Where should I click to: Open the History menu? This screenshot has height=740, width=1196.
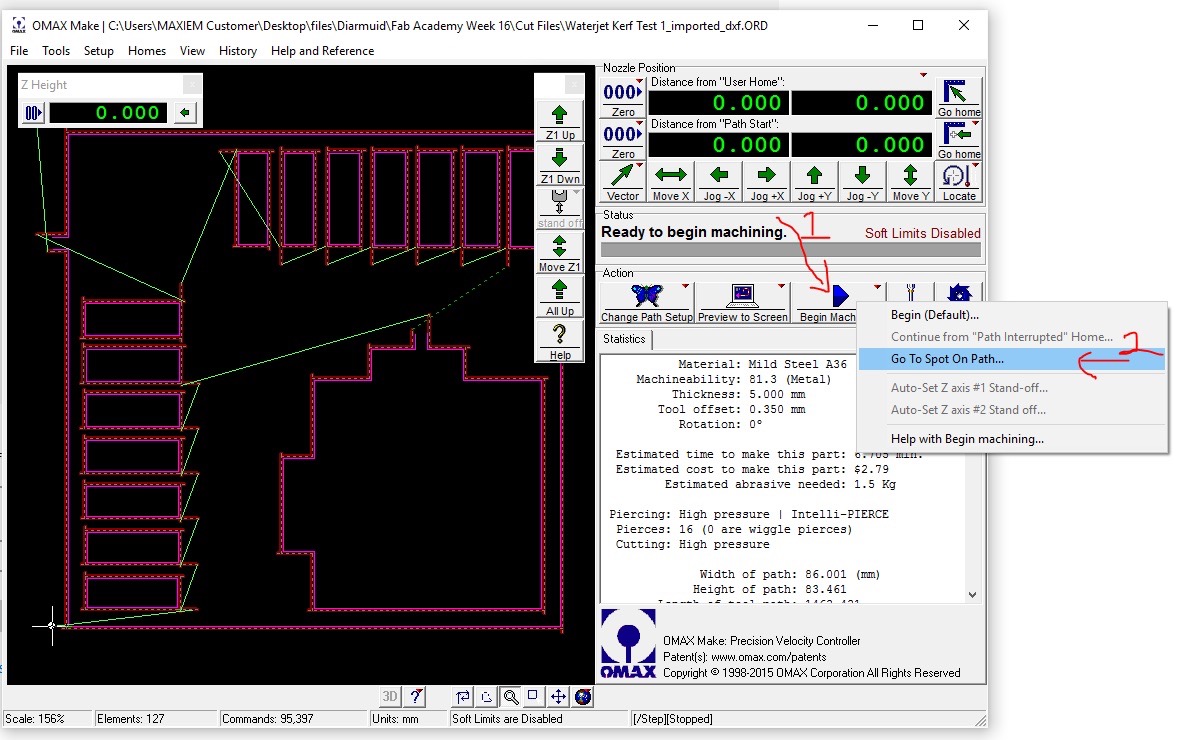237,50
